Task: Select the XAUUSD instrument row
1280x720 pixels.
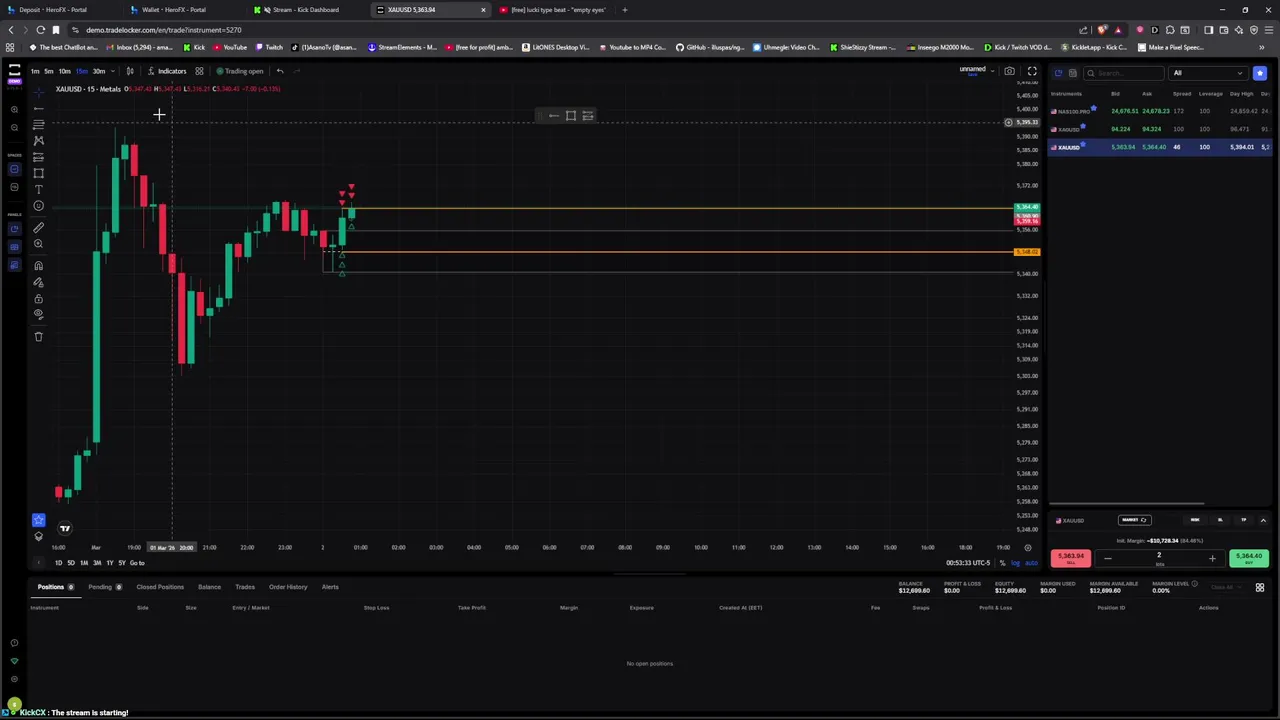Action: click(x=1160, y=147)
